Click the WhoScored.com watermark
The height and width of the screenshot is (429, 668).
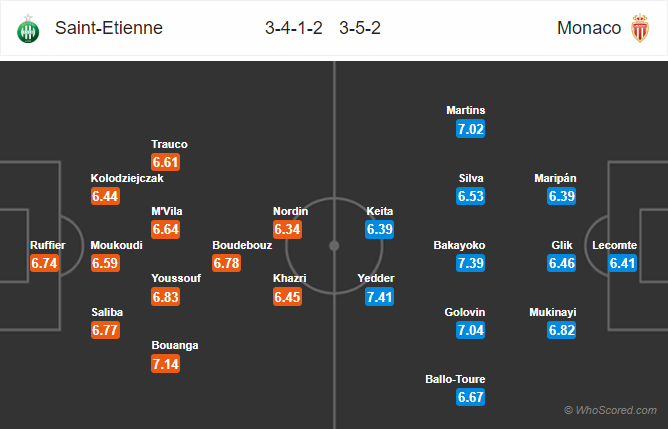(612, 410)
